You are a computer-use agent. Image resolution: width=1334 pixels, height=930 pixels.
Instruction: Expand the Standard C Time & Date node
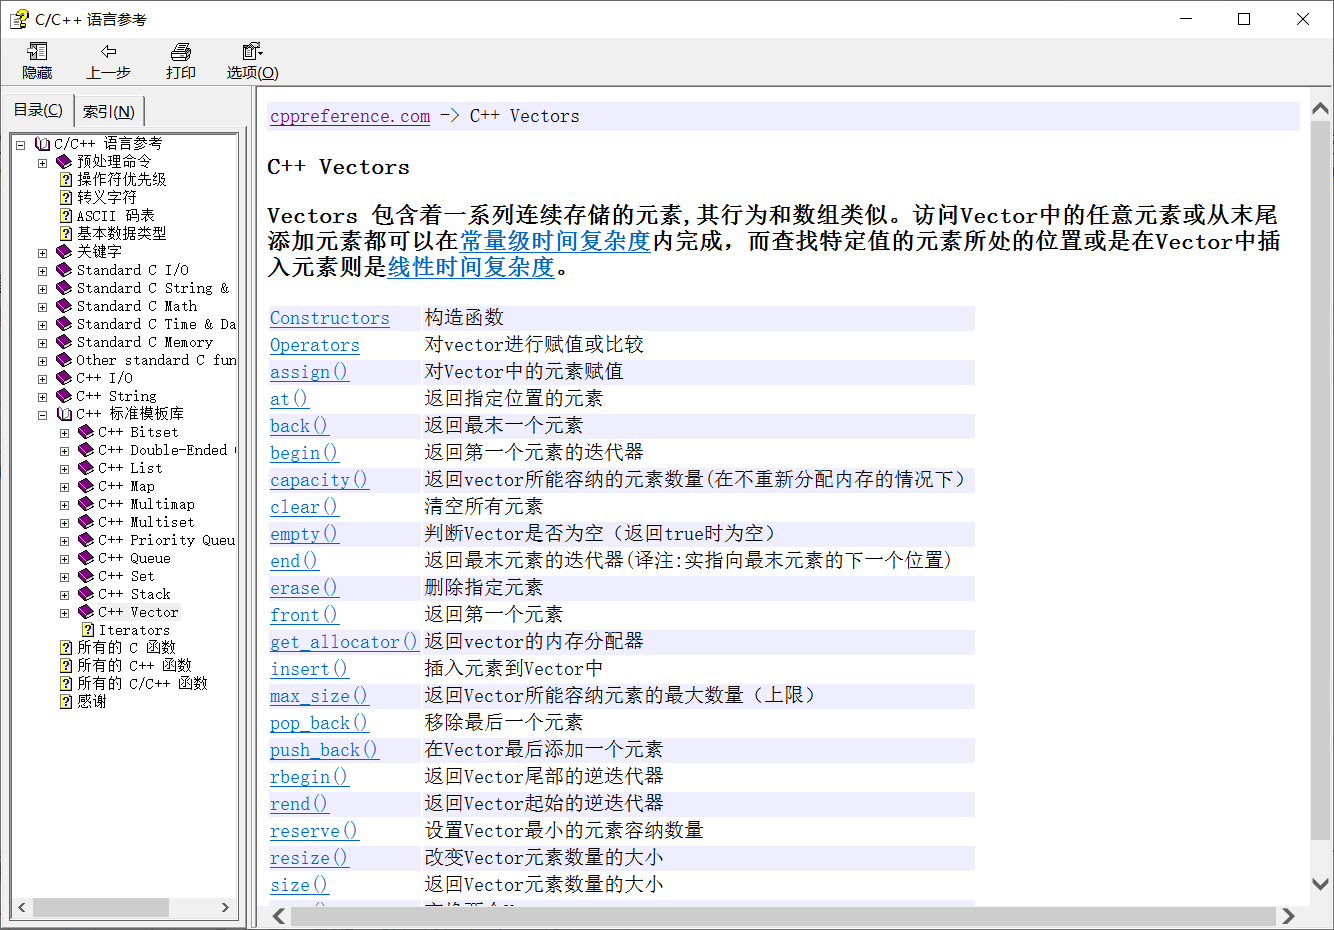[42, 325]
